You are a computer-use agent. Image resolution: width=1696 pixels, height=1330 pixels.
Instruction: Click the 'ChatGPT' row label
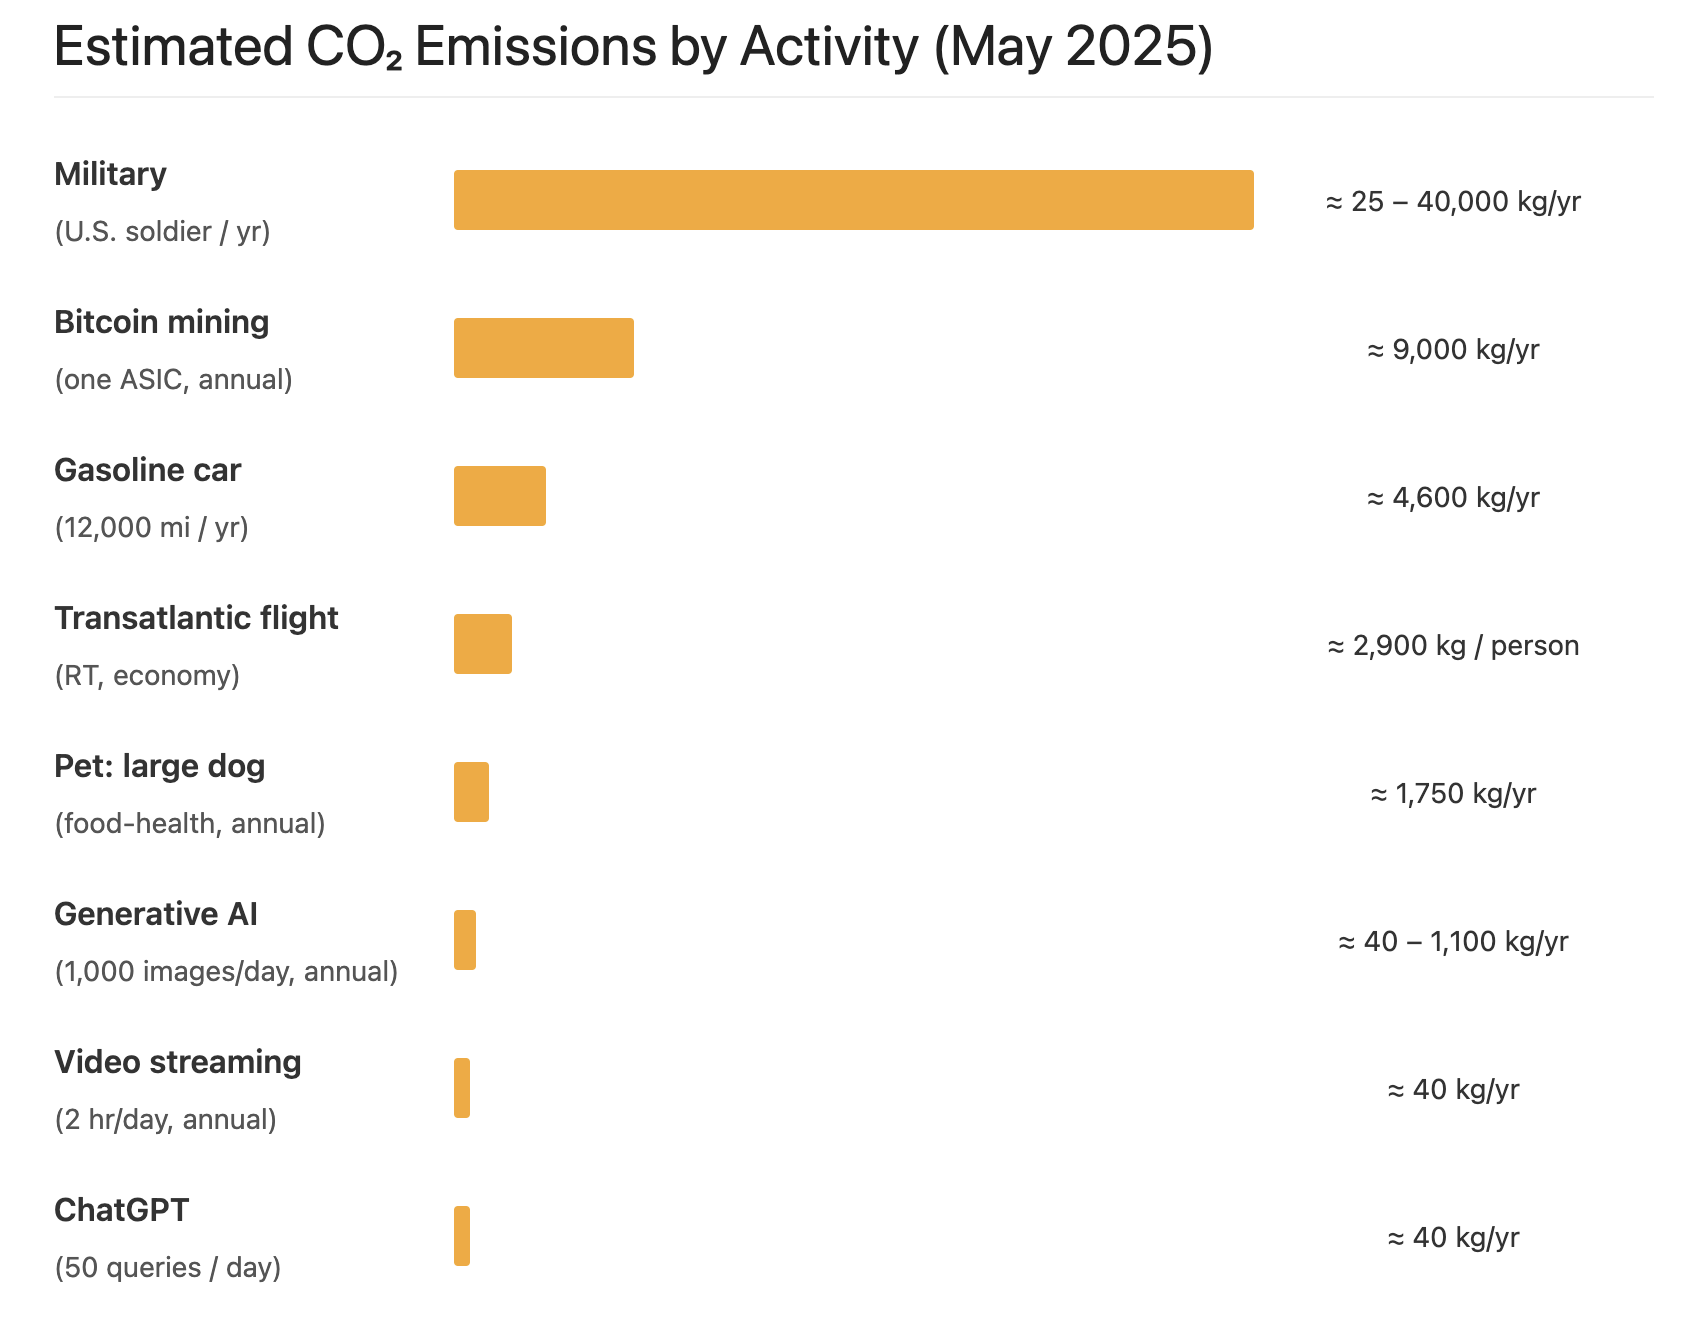[x=121, y=1210]
